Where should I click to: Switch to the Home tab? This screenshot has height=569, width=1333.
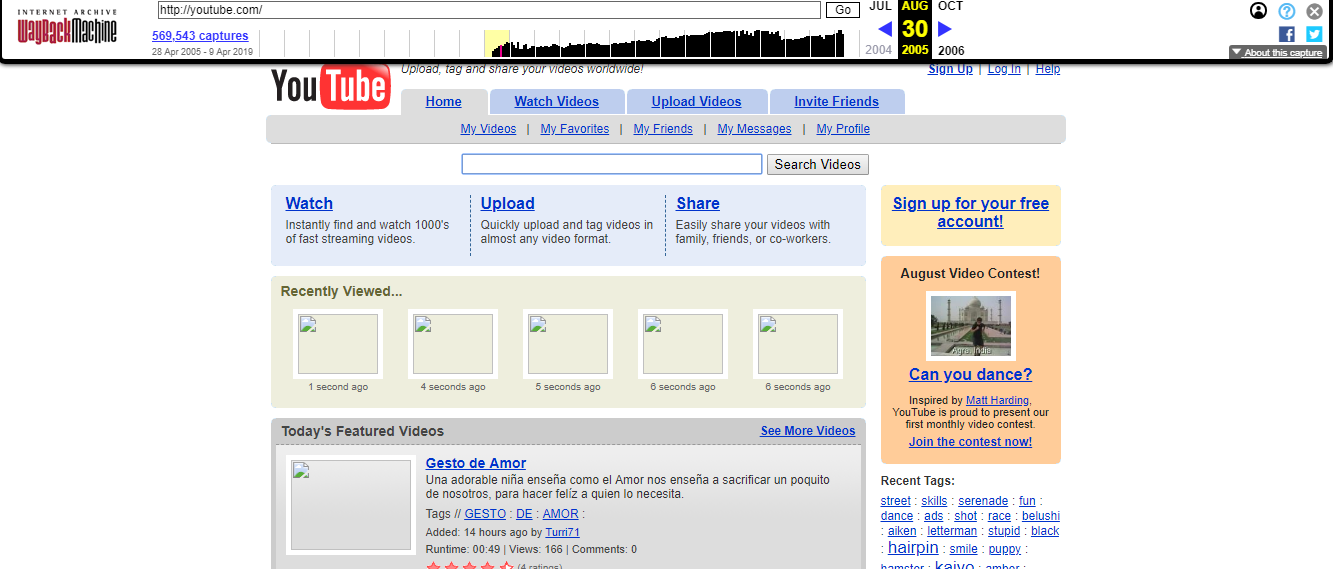click(x=444, y=102)
